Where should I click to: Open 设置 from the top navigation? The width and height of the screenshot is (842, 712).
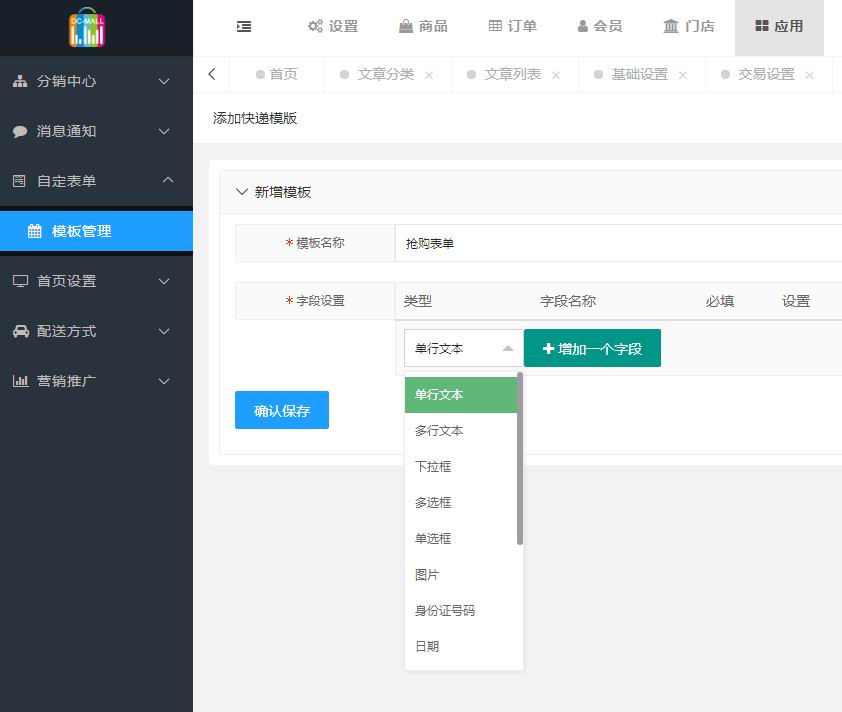tap(332, 27)
